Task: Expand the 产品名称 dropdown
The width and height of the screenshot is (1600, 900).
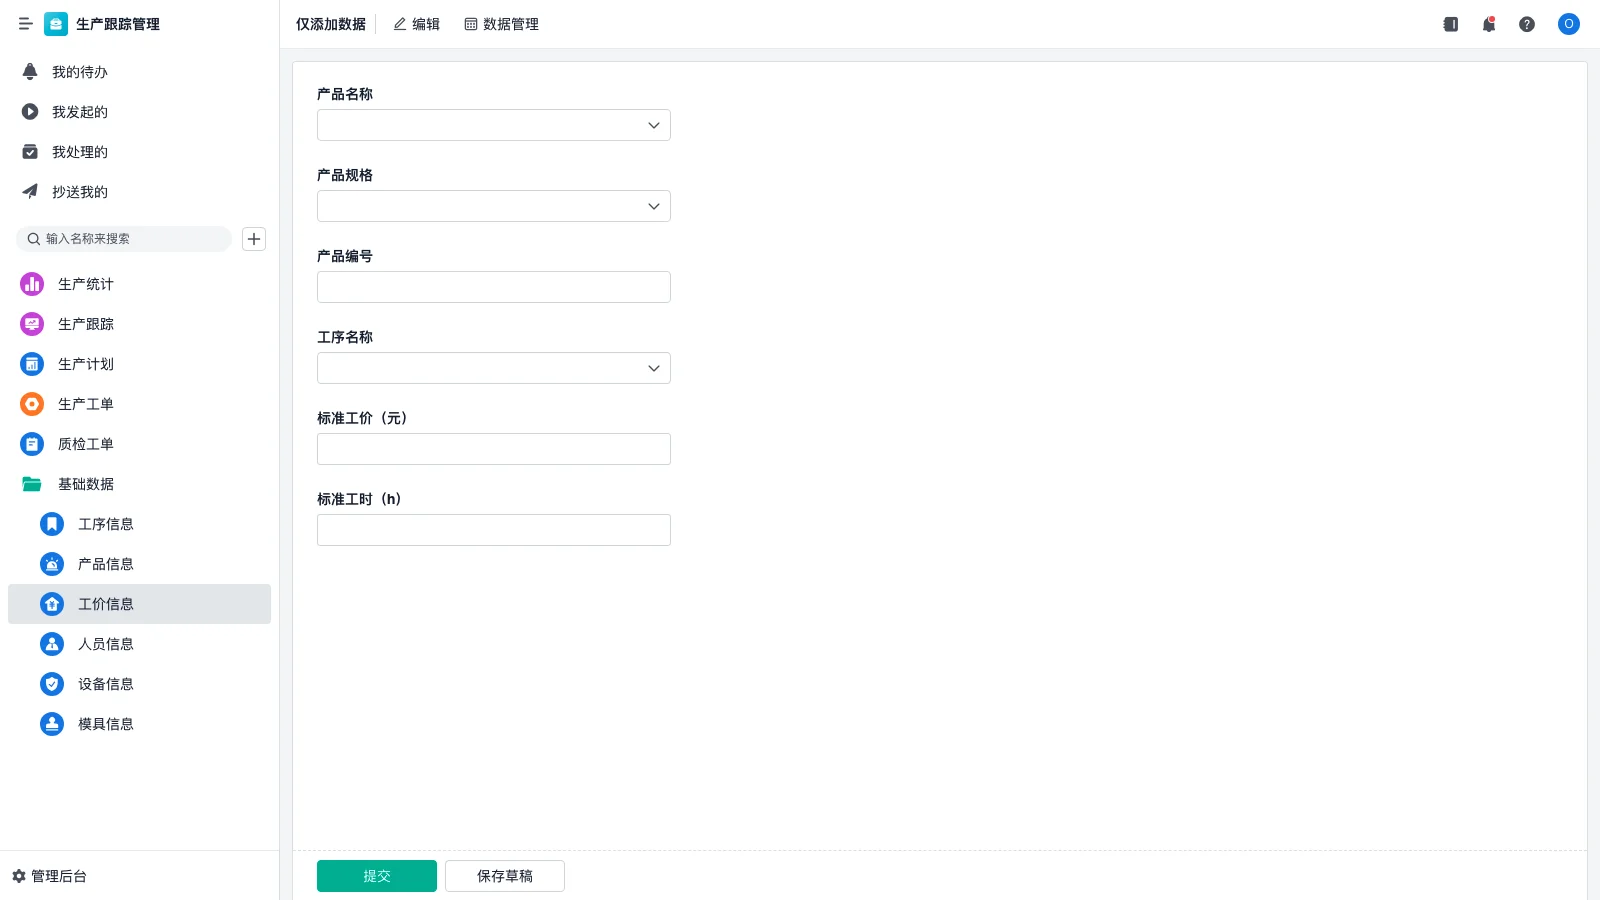Action: 493,125
